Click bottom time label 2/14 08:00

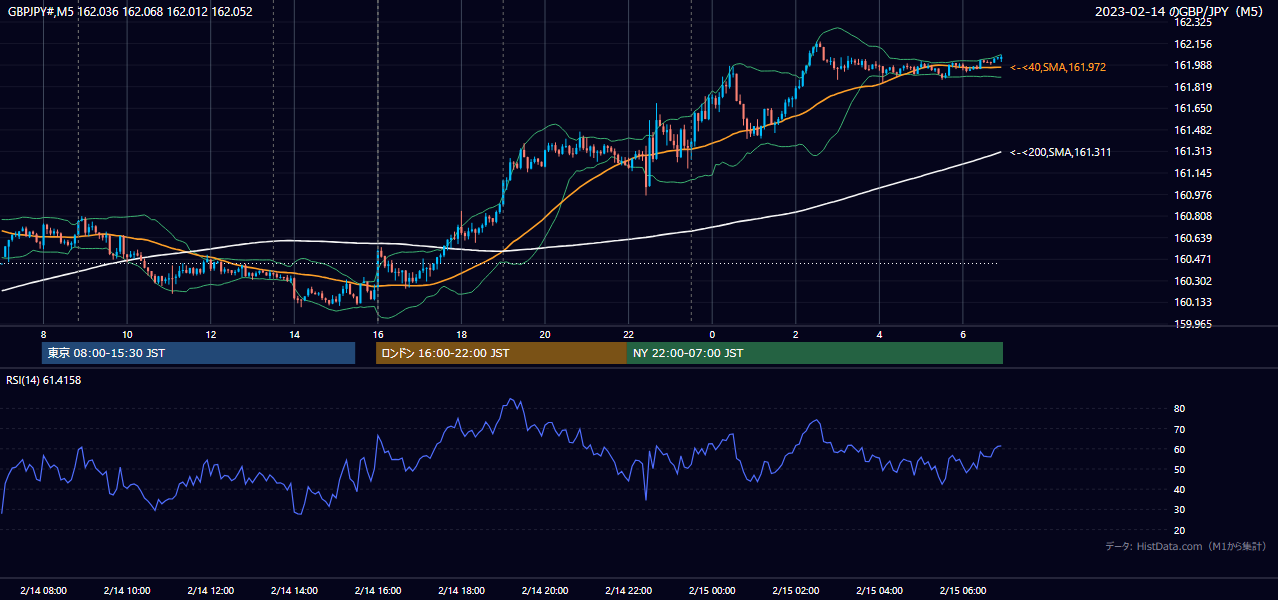point(43,590)
